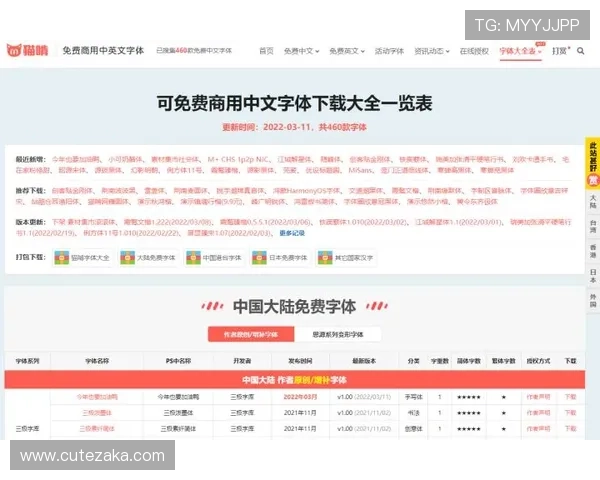This screenshot has height=480, width=600.
Task: Click the 中国大陆免费字体 section heading
Action: click(x=294, y=306)
